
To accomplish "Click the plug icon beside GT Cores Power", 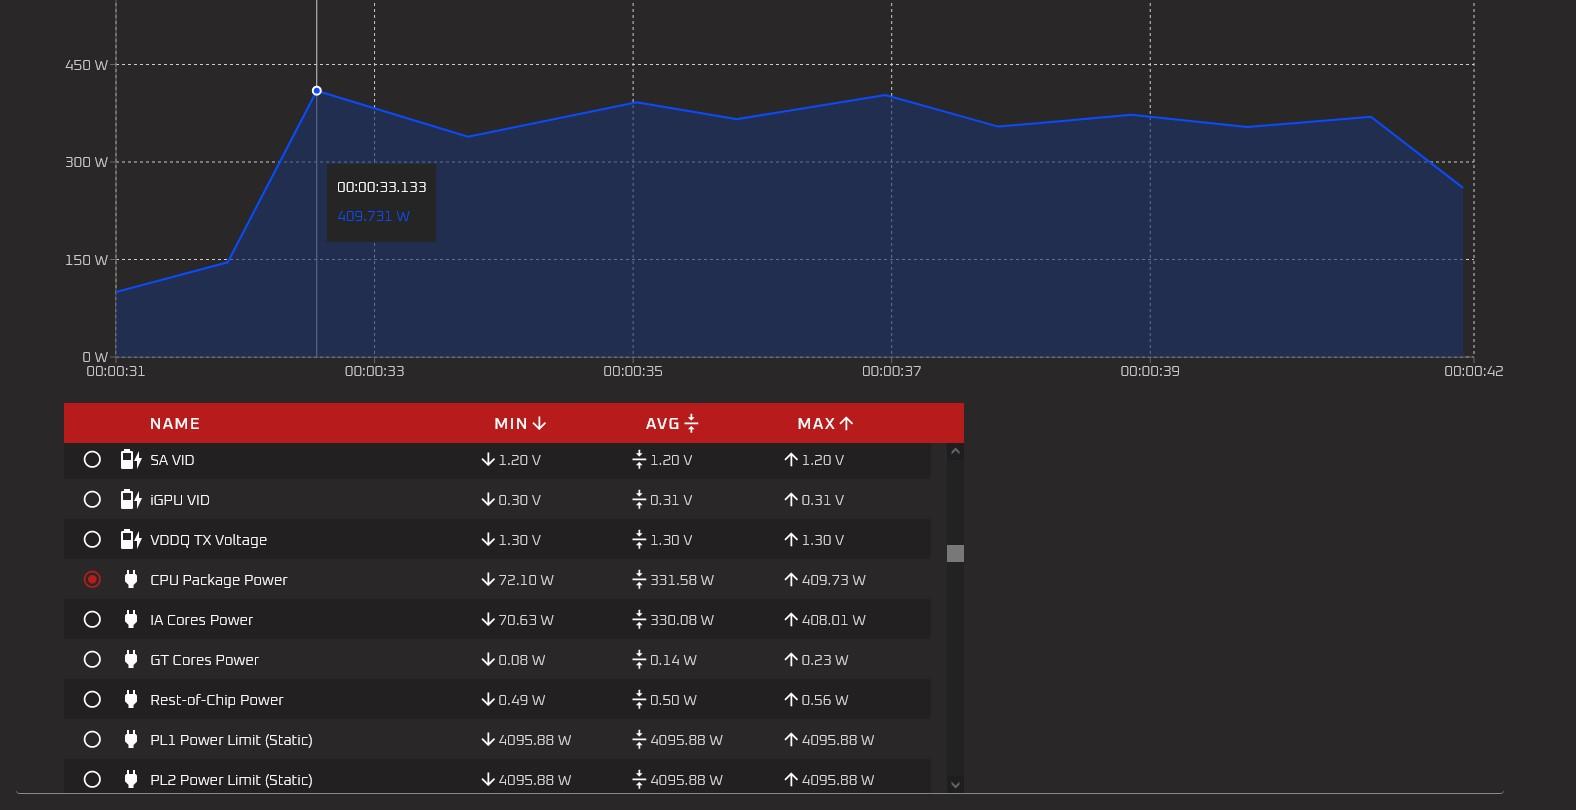I will pos(130,660).
